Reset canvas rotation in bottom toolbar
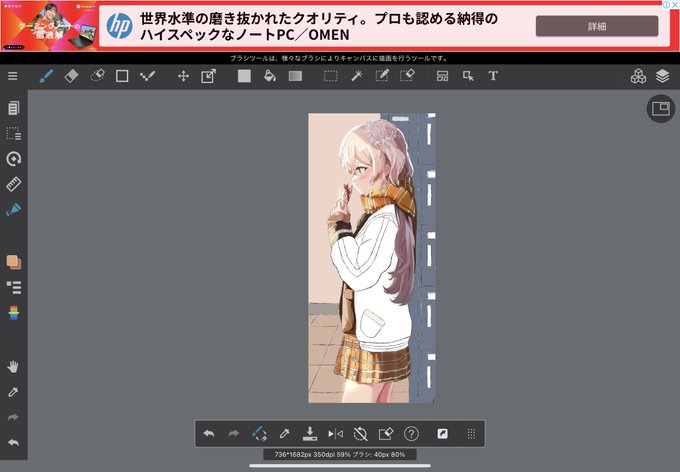The width and height of the screenshot is (680, 472). point(360,433)
